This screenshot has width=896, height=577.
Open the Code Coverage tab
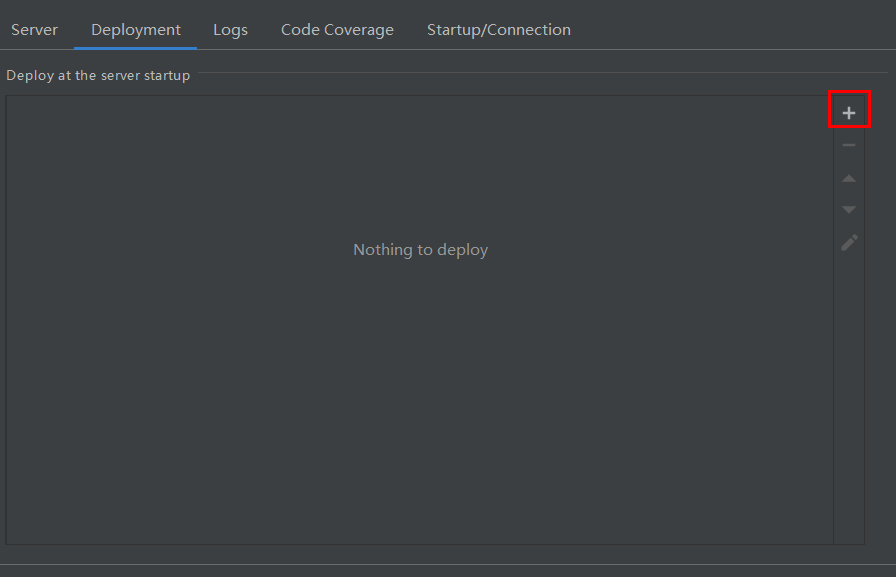[x=337, y=30]
